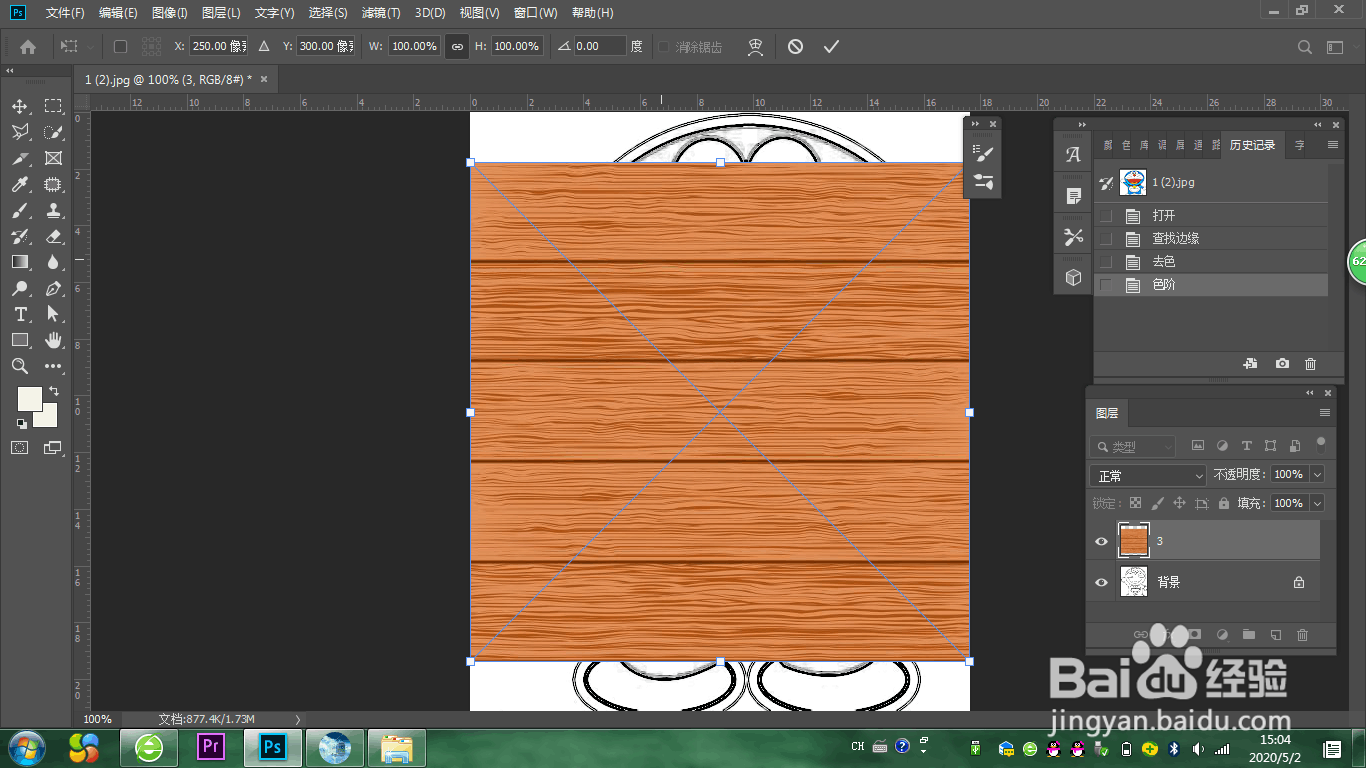The image size is (1366, 768).
Task: Select the 查找边缘 history state
Action: click(x=1211, y=238)
